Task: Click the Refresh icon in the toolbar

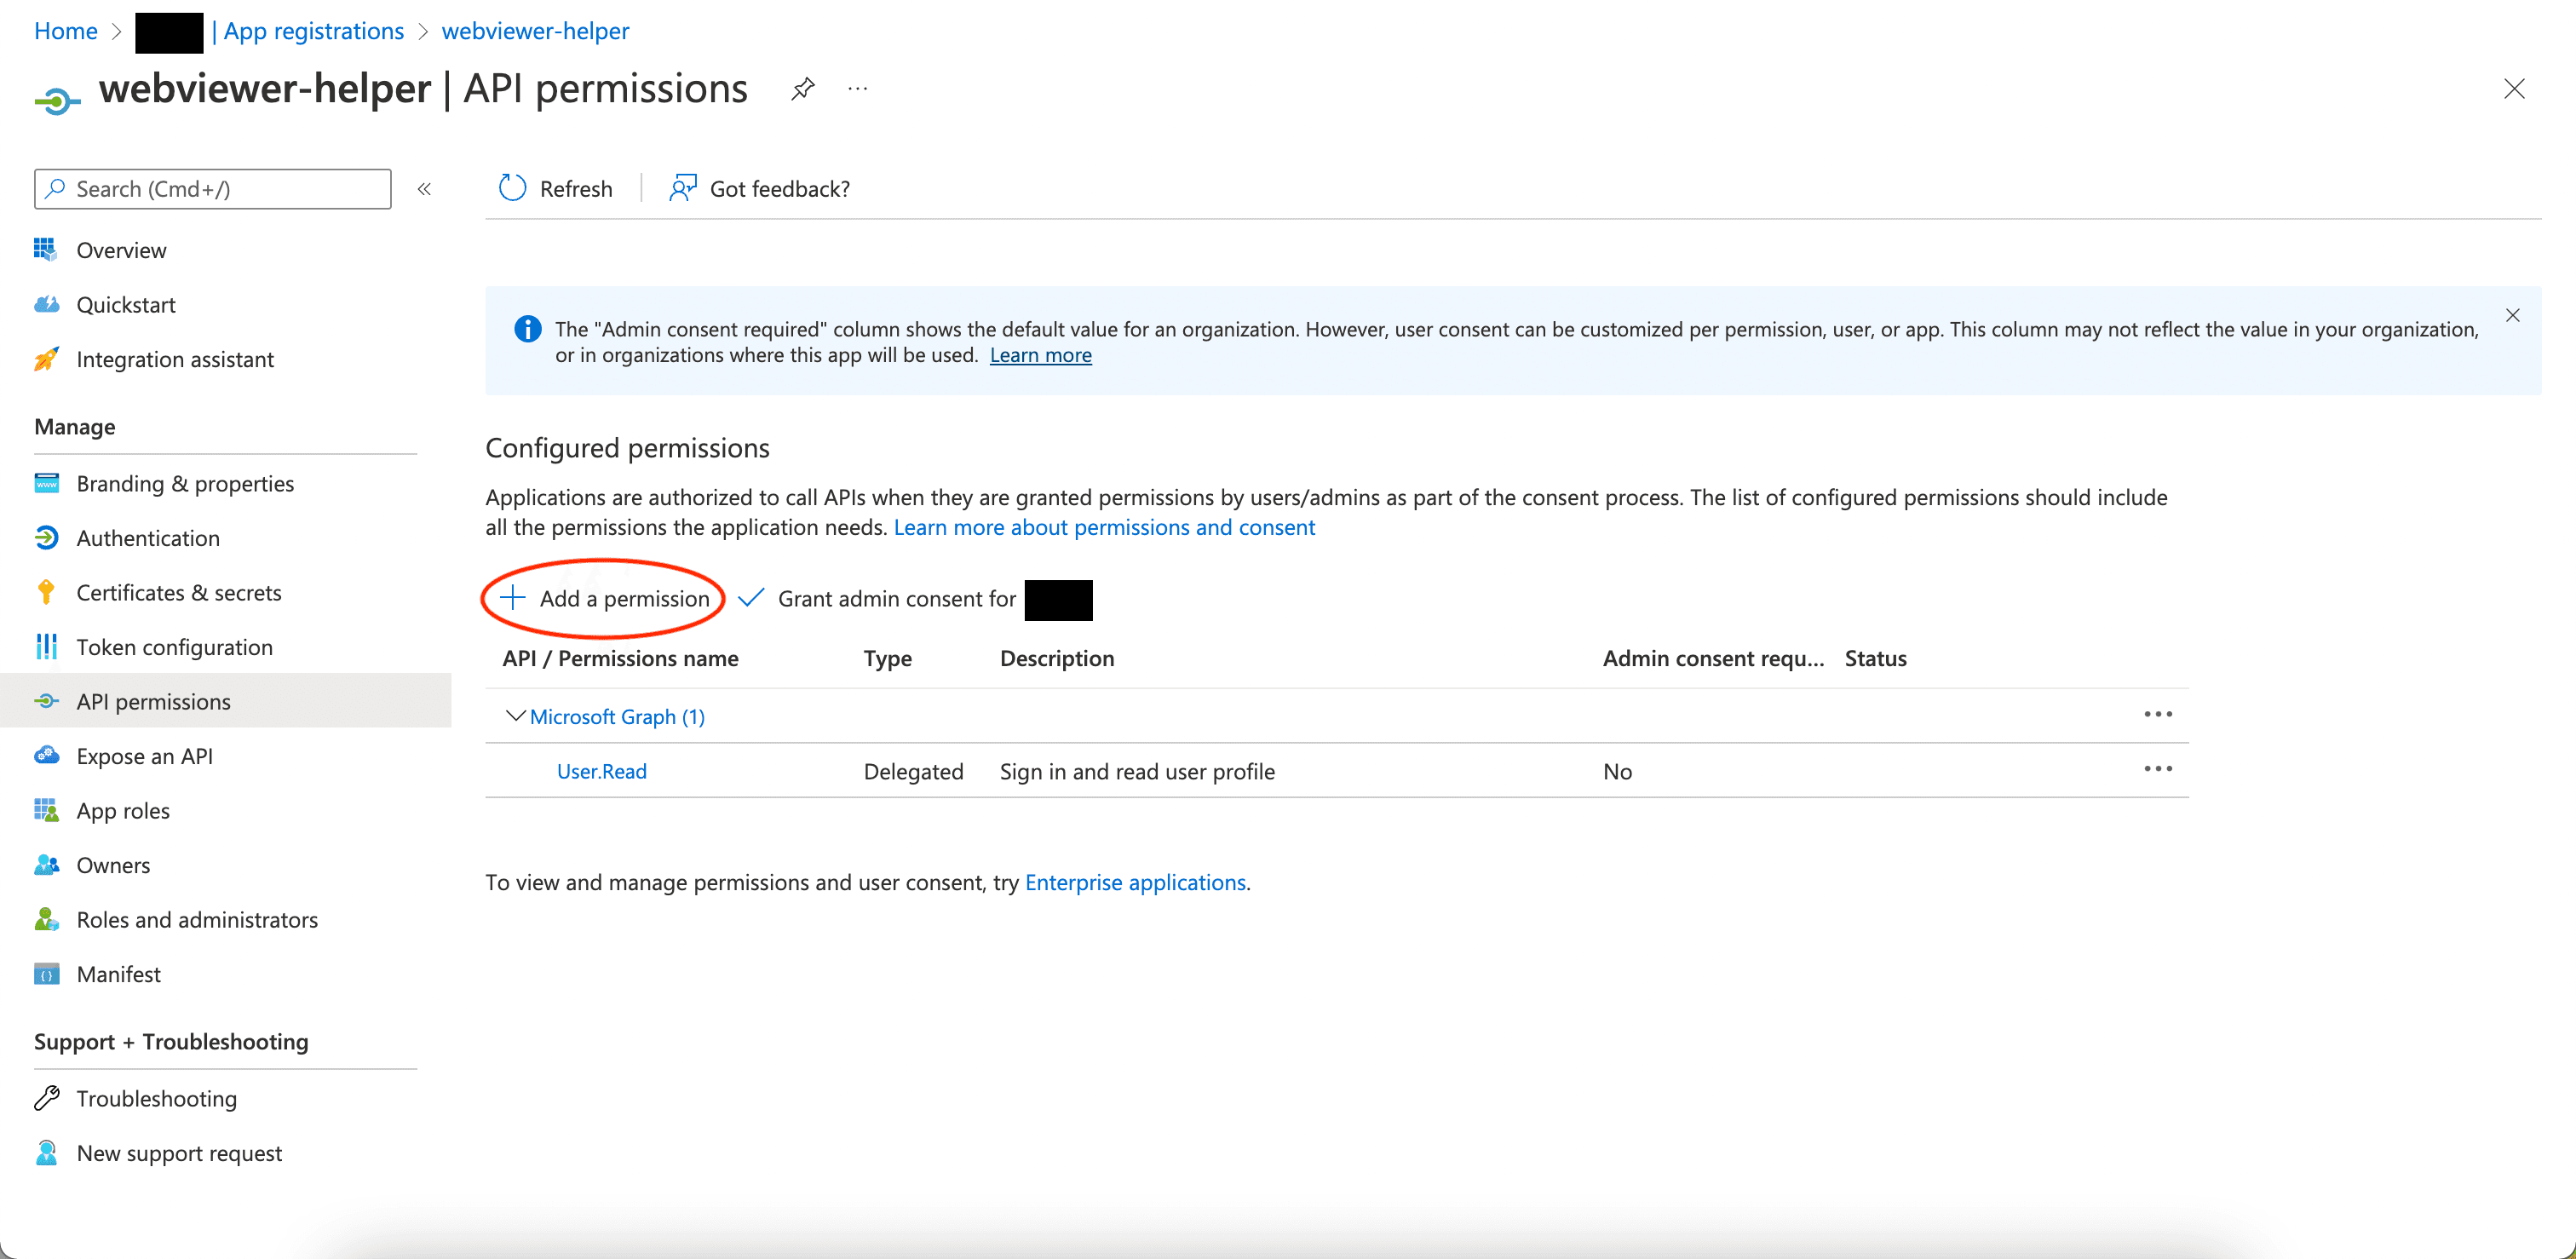Action: point(512,188)
